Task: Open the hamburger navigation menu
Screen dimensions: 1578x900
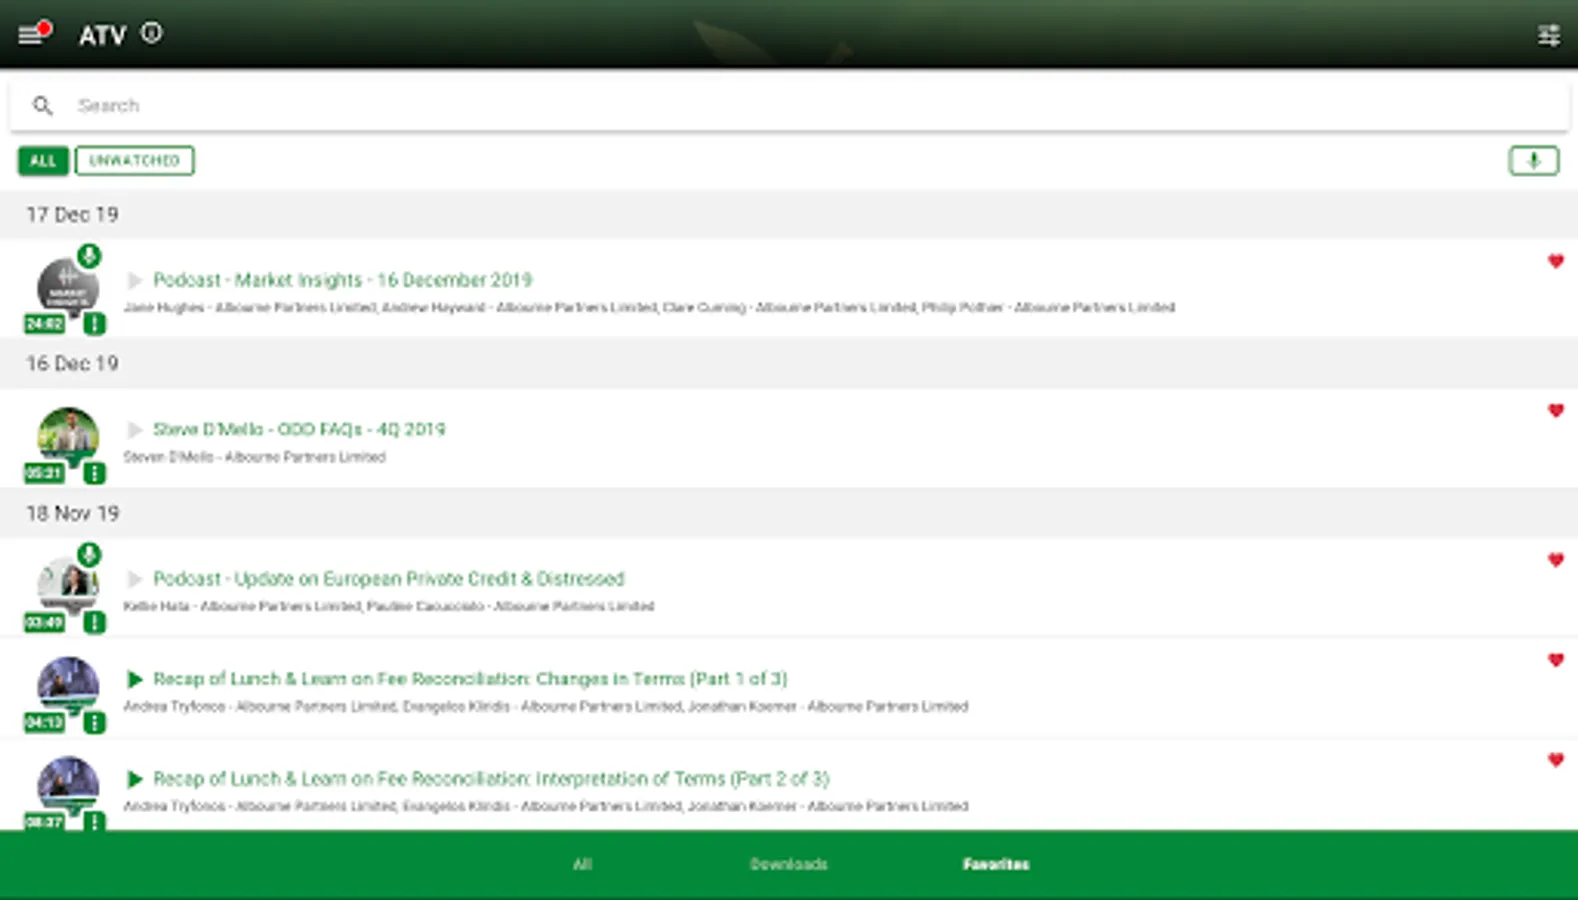Action: tap(33, 34)
